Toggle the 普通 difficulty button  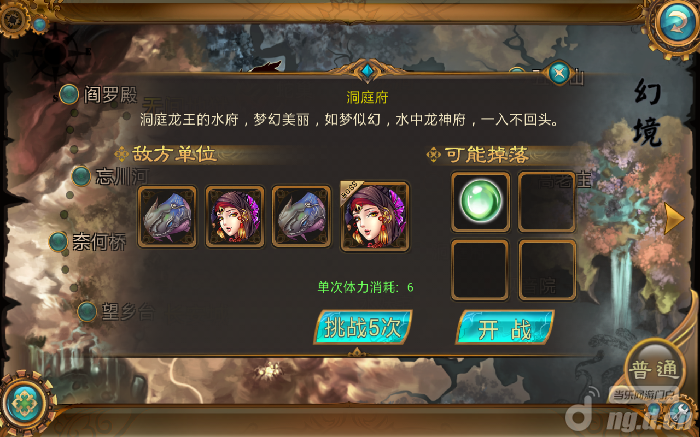[x=654, y=369]
